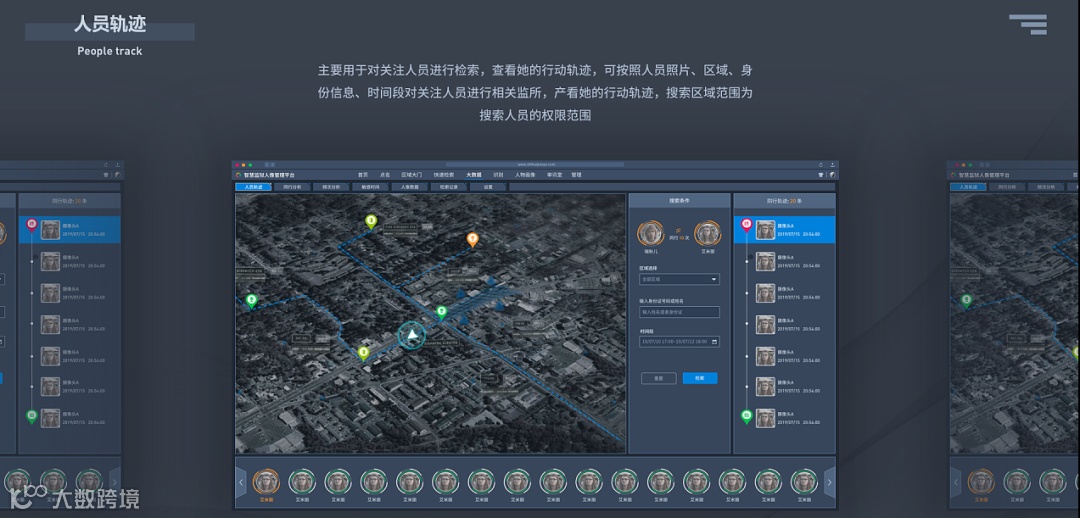The height and width of the screenshot is (518, 1080).
Task: Click the browser download icon in center window
Action: [x=833, y=165]
